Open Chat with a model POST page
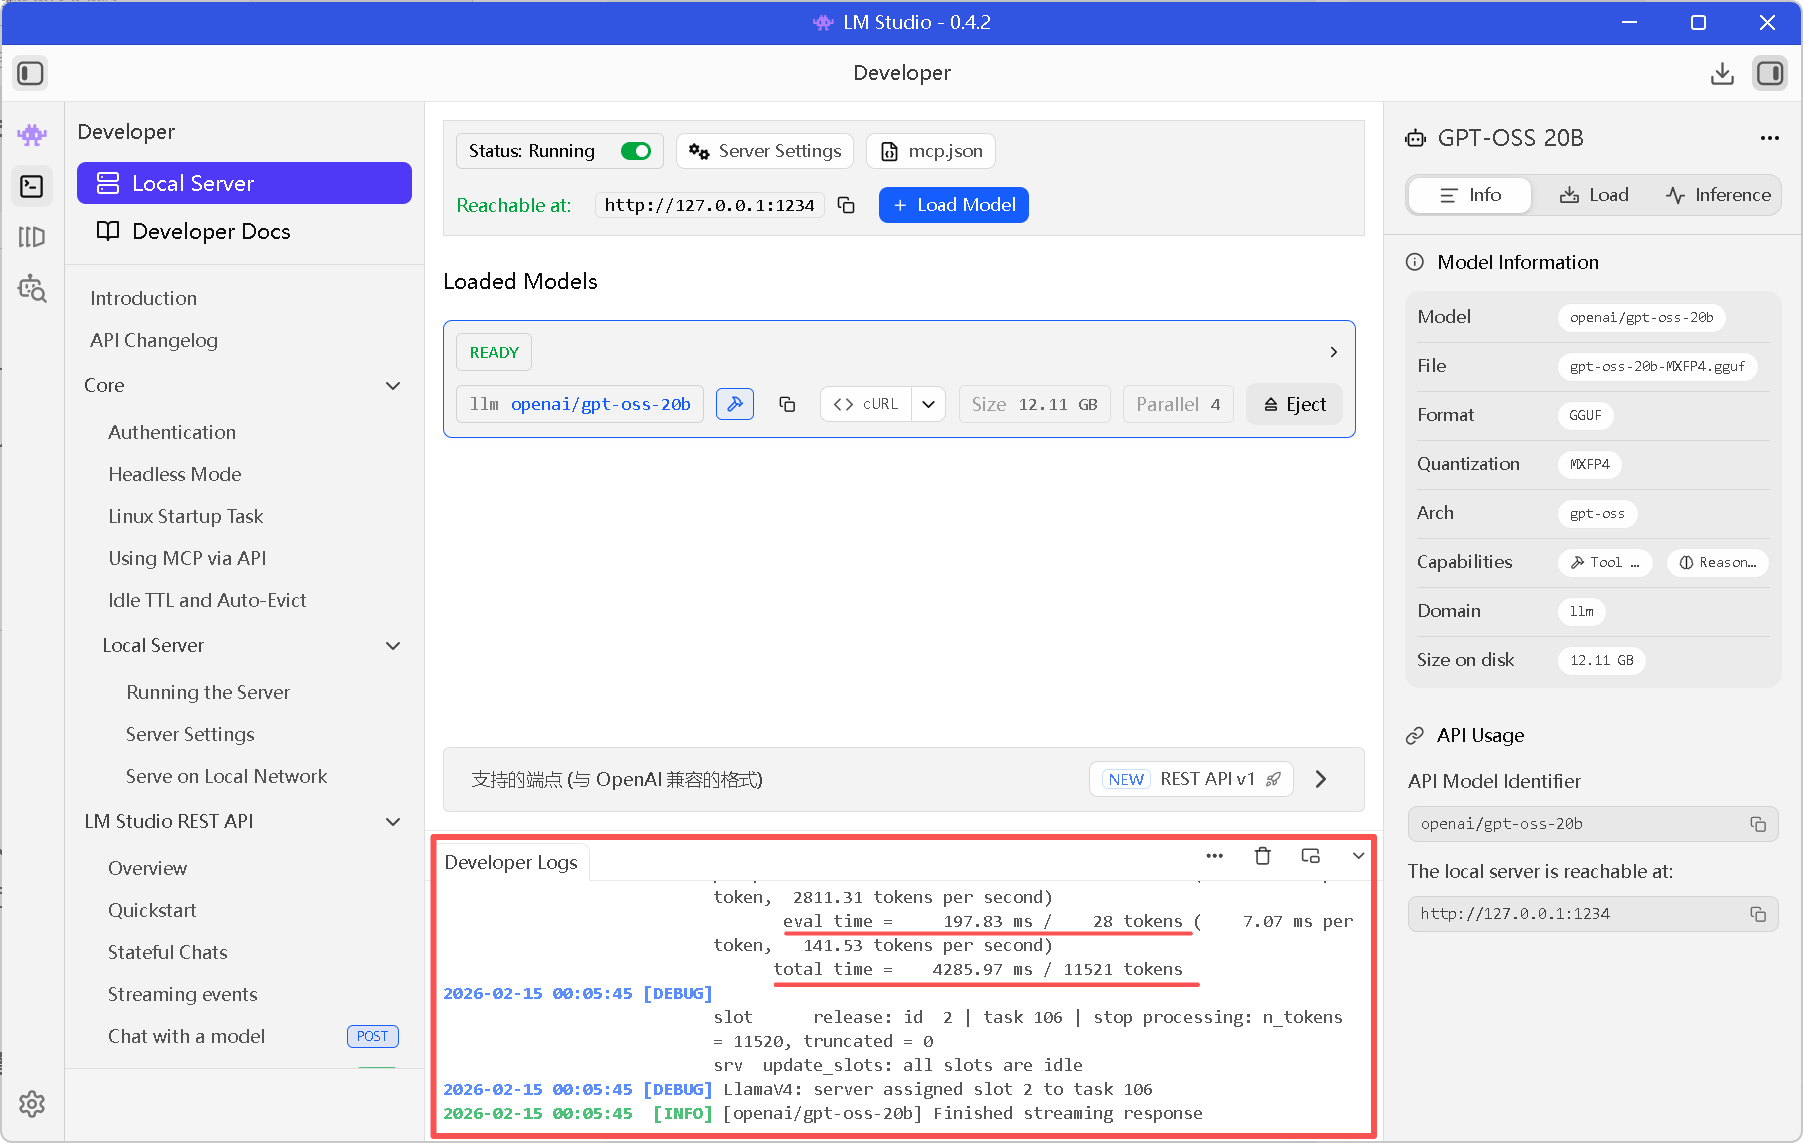 (x=252, y=1036)
